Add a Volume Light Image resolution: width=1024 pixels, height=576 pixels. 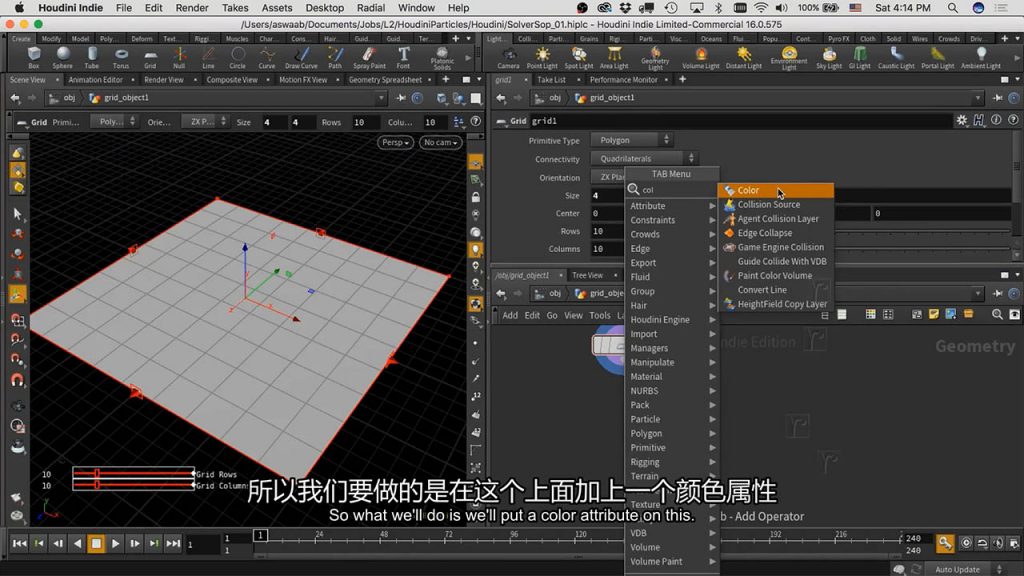pyautogui.click(x=701, y=57)
